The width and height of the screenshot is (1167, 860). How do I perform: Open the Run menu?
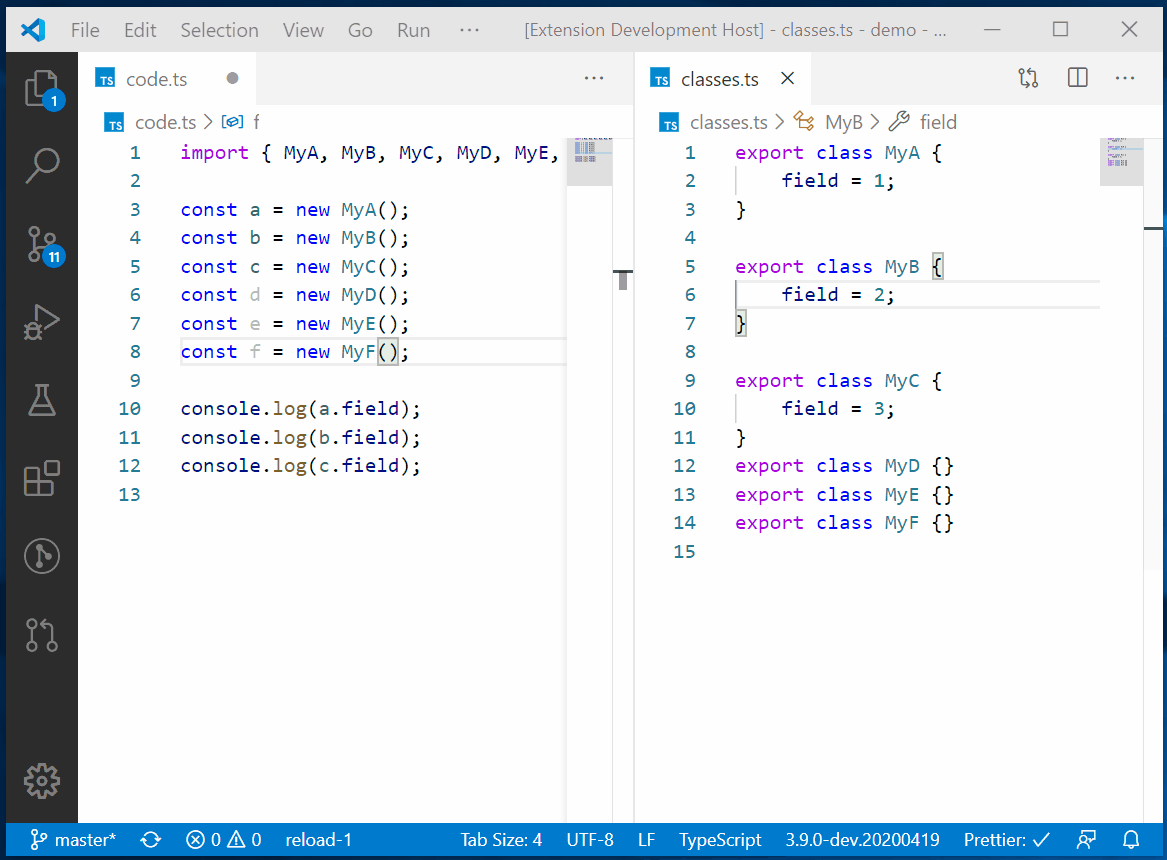pyautogui.click(x=413, y=30)
